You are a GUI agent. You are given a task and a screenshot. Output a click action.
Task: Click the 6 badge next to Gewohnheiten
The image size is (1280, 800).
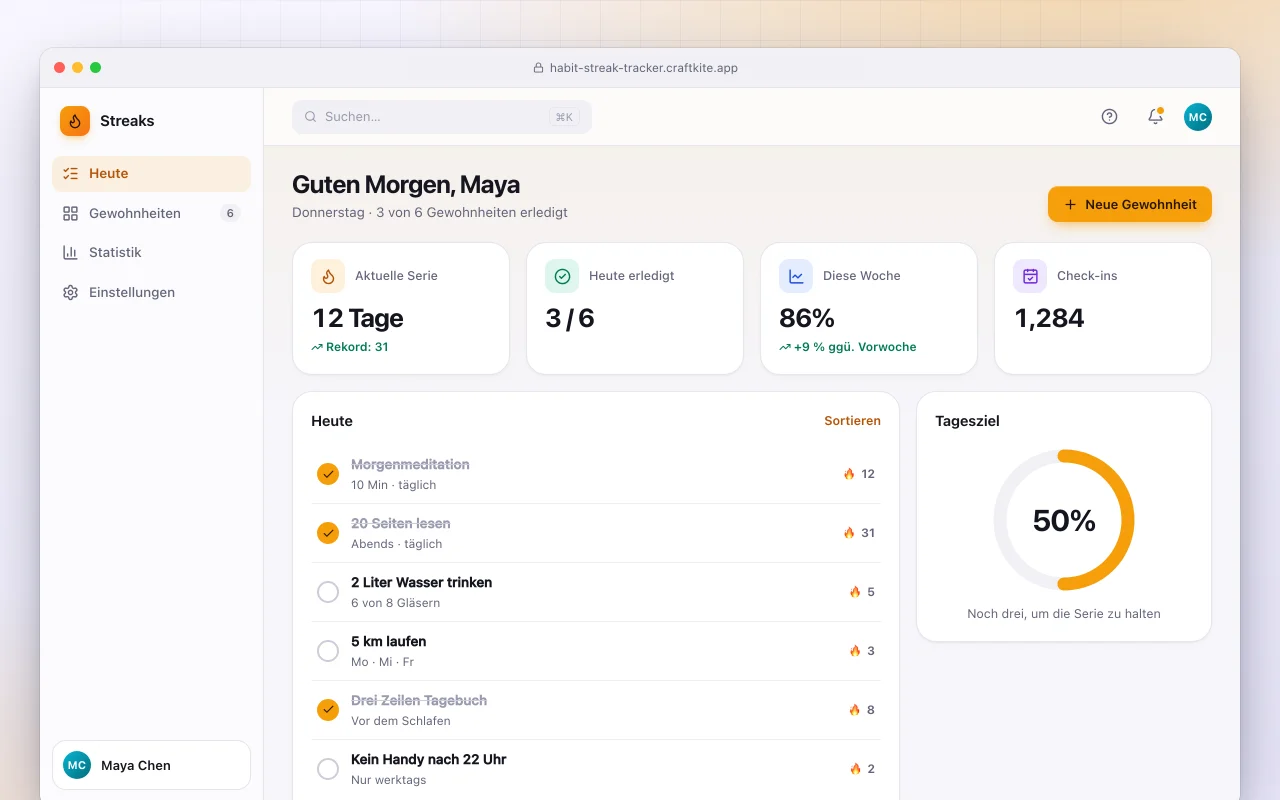230,213
